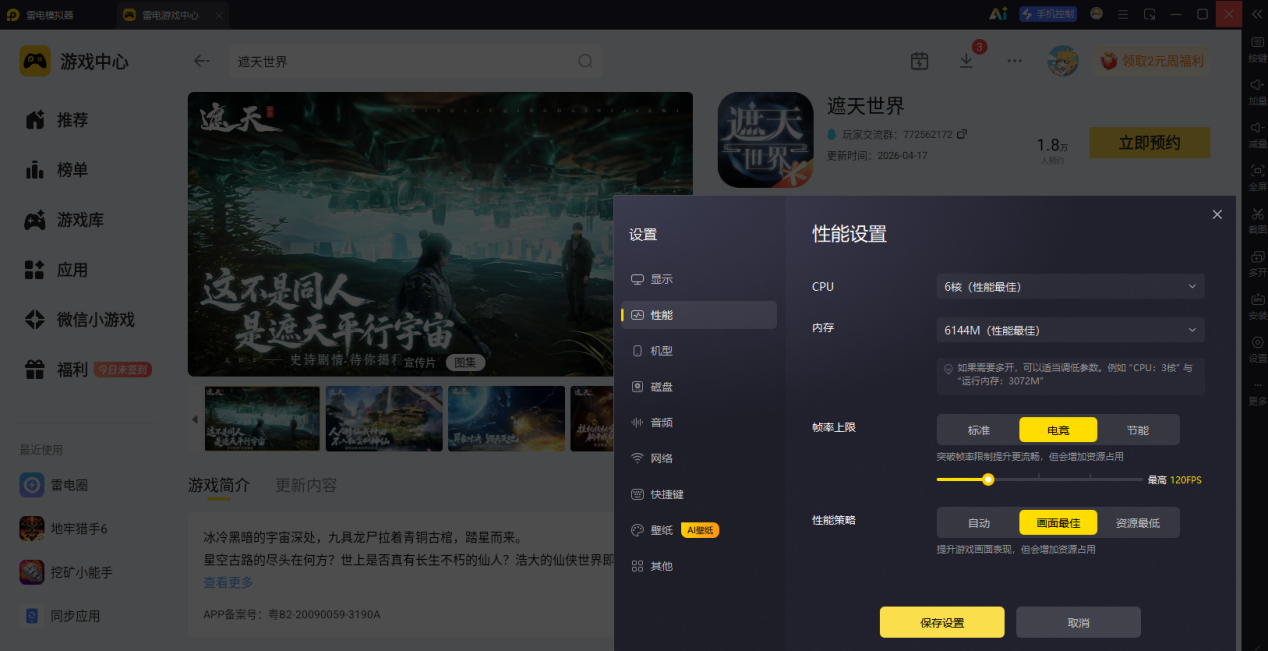Image resolution: width=1268 pixels, height=651 pixels.
Task: Open 同步应用 from recently used
Action: (61, 616)
